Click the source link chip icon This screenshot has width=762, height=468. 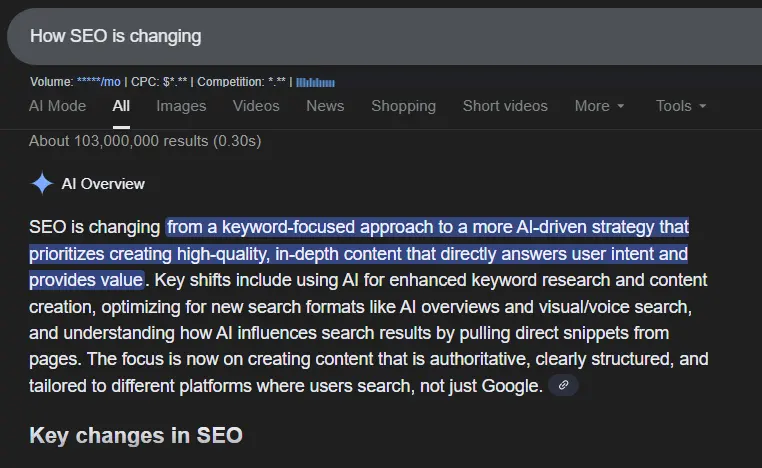tap(563, 385)
